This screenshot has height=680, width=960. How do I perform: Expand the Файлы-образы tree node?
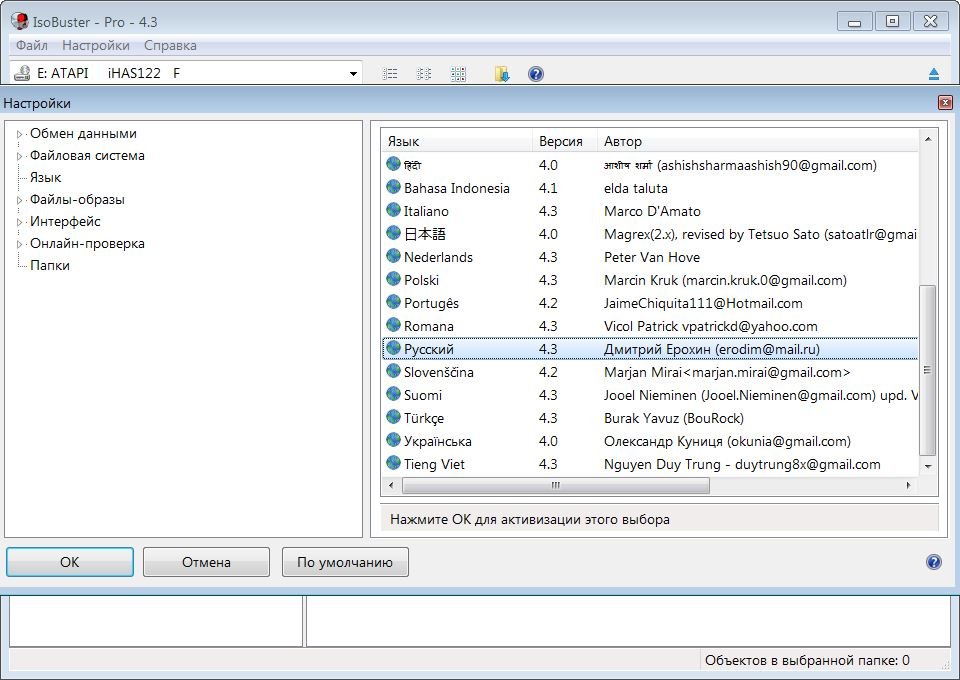20,200
